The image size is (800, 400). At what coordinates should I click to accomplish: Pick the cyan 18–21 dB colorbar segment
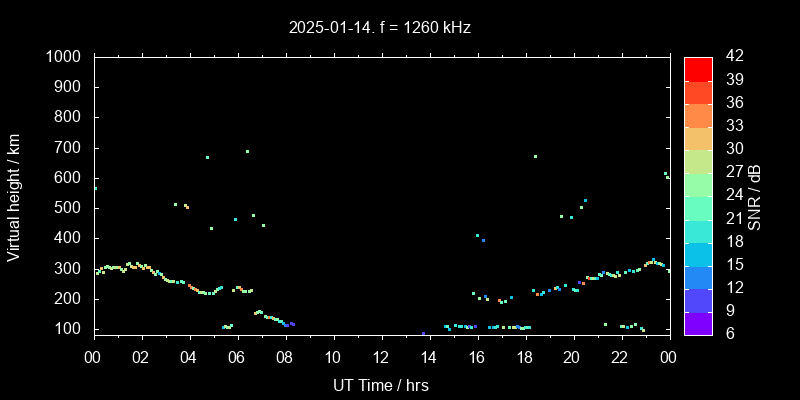tap(698, 230)
